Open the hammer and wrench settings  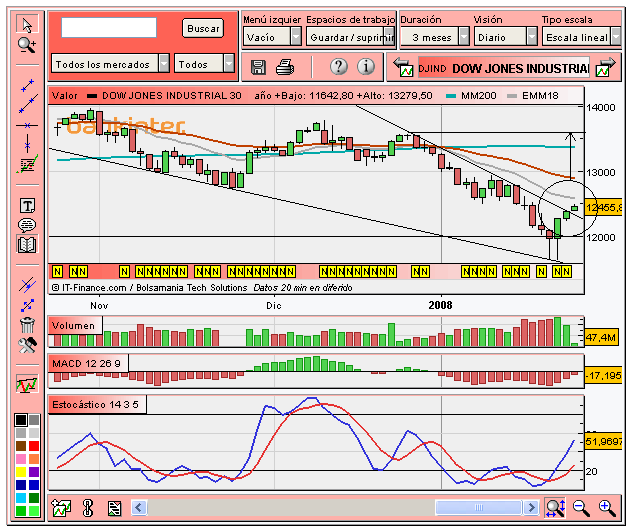click(x=27, y=345)
